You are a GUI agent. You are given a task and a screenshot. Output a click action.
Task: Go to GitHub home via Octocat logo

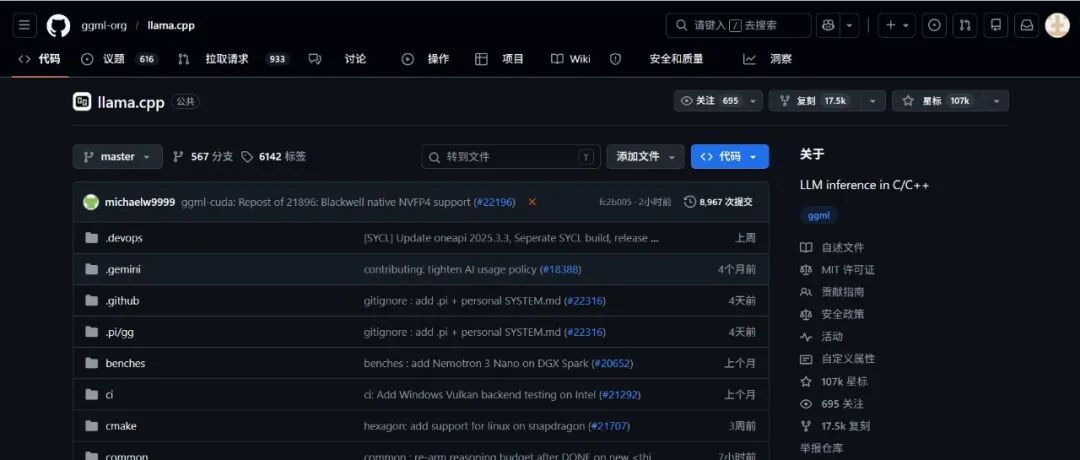59,25
